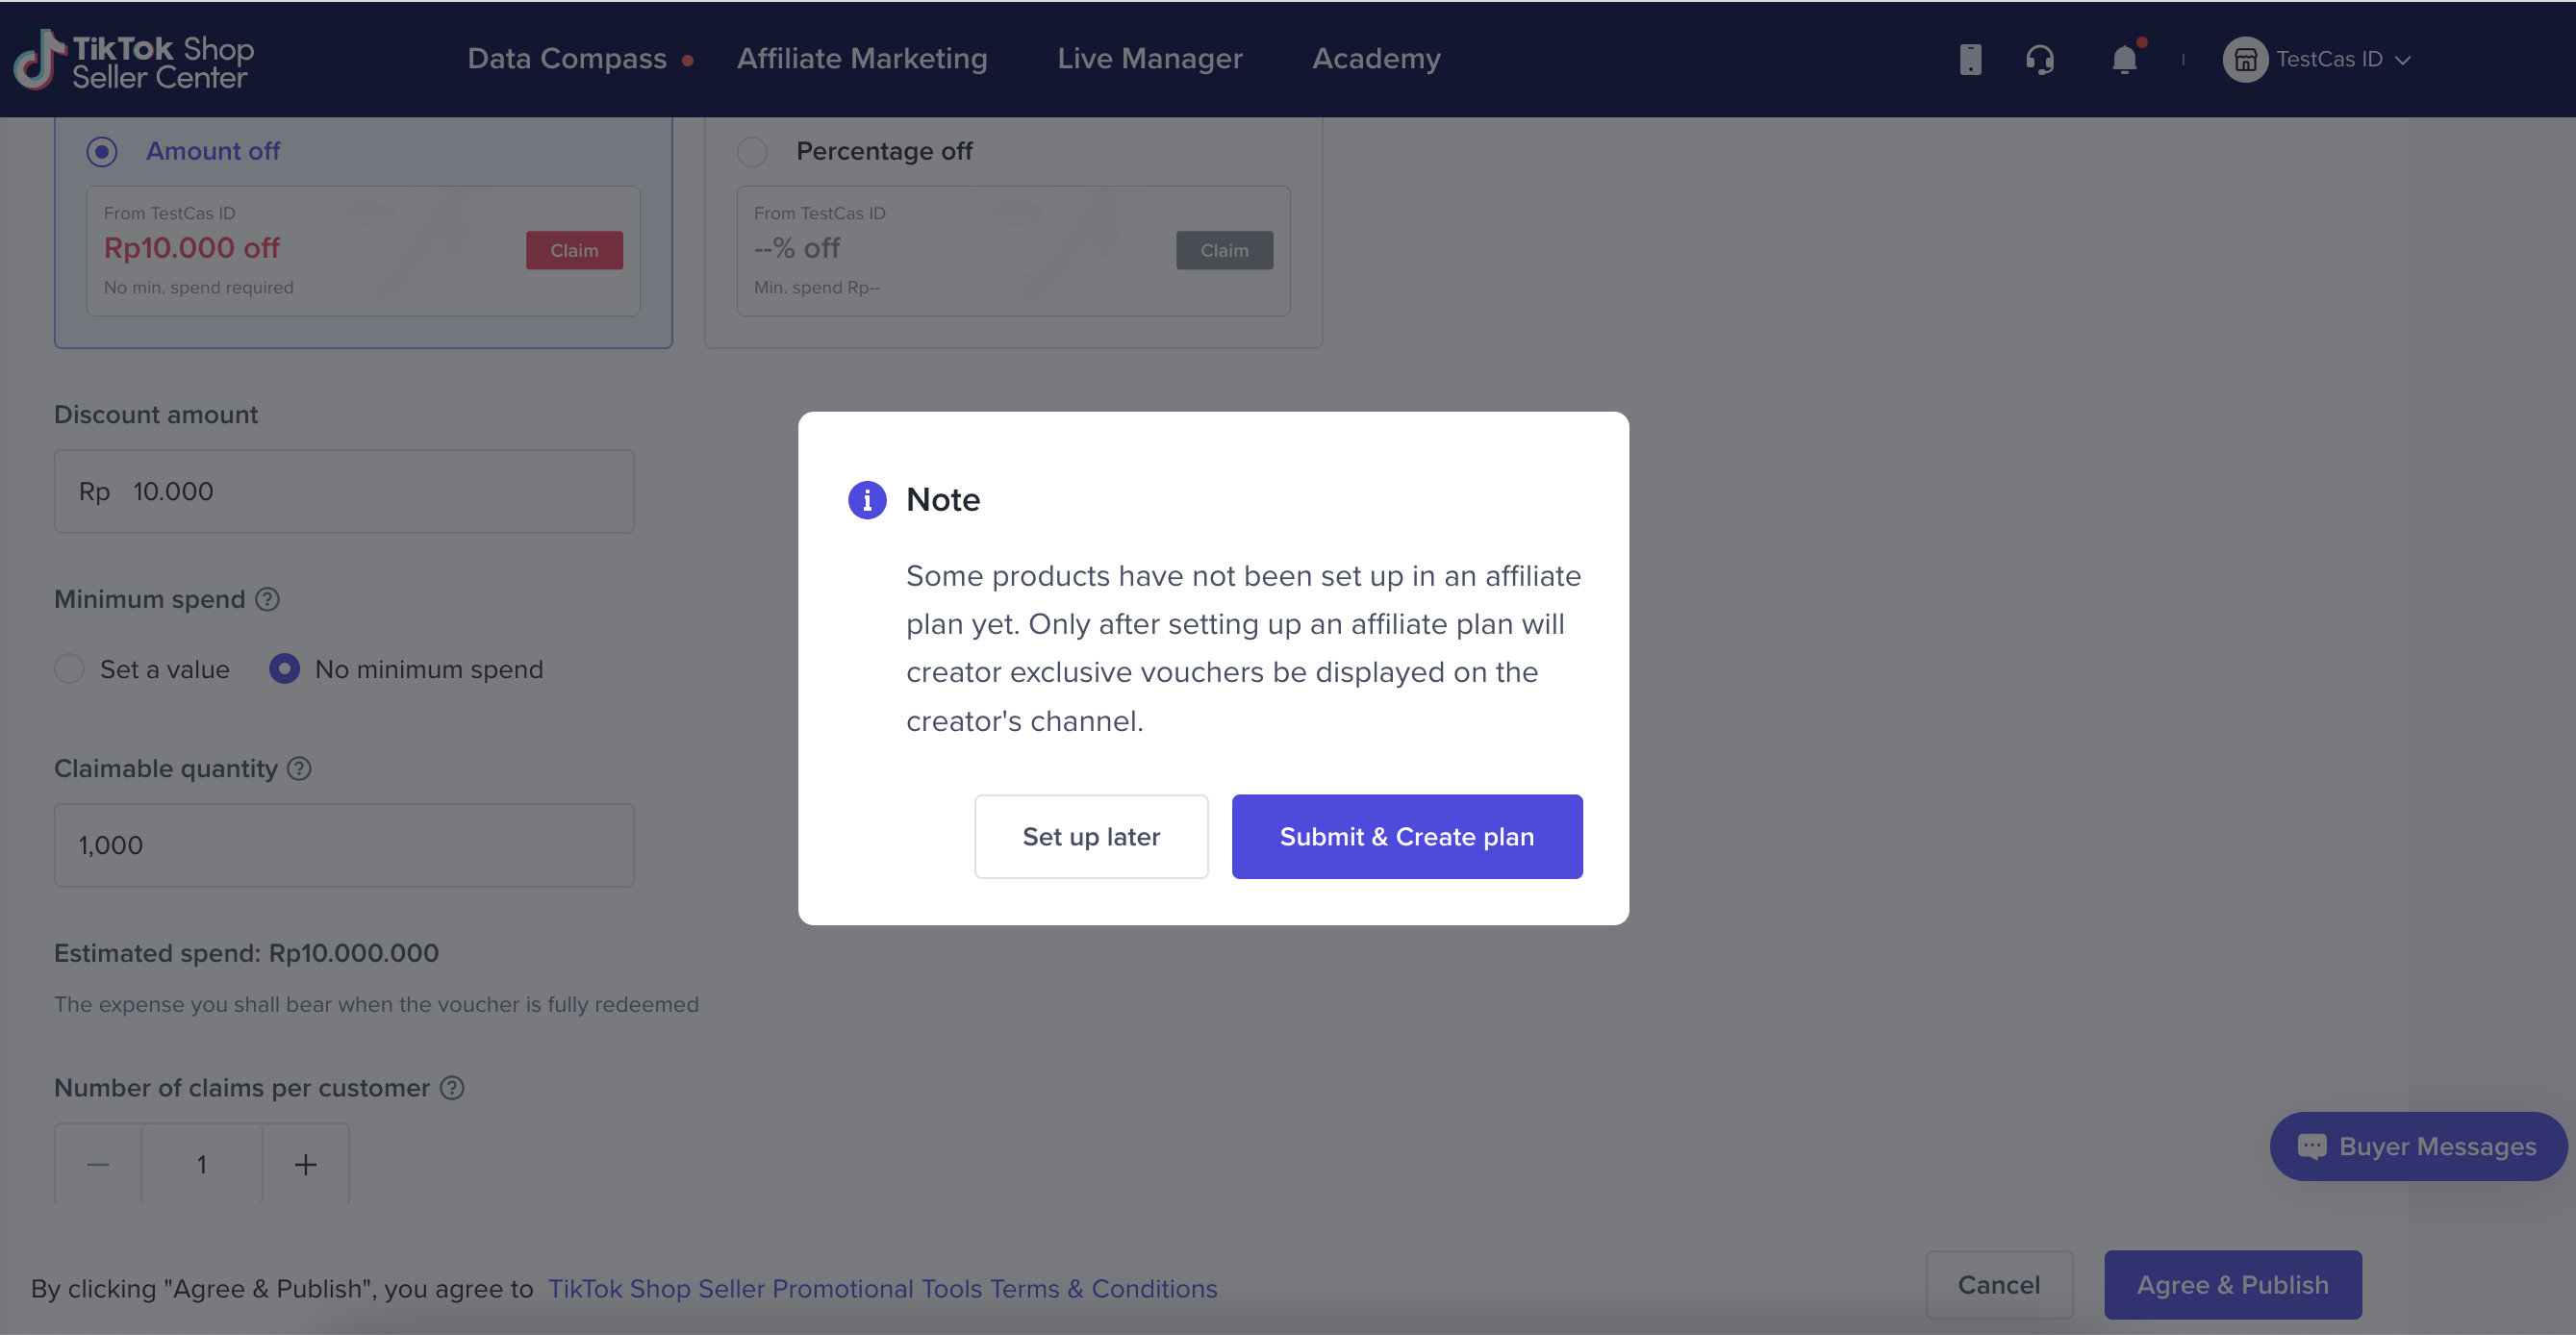Click Submit & Create plan

(x=1406, y=836)
